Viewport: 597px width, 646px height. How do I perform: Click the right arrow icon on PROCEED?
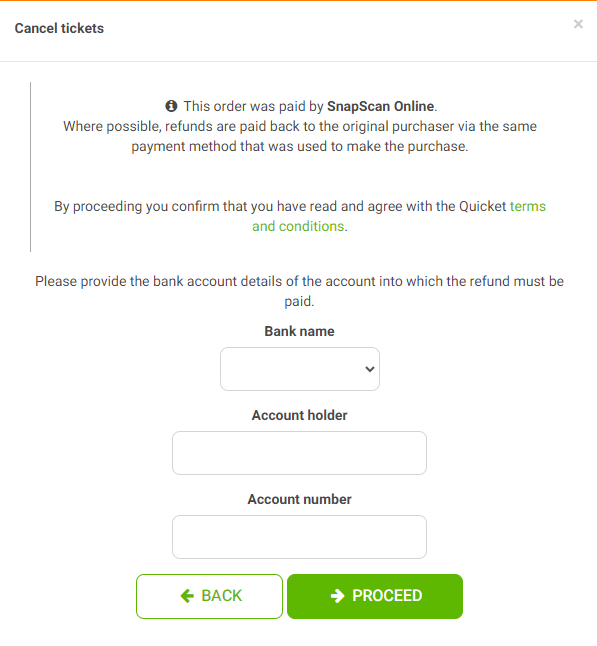[337, 596]
